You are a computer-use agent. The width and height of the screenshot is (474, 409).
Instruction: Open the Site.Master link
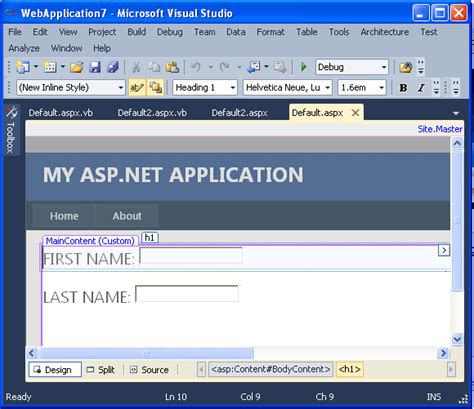(x=440, y=129)
